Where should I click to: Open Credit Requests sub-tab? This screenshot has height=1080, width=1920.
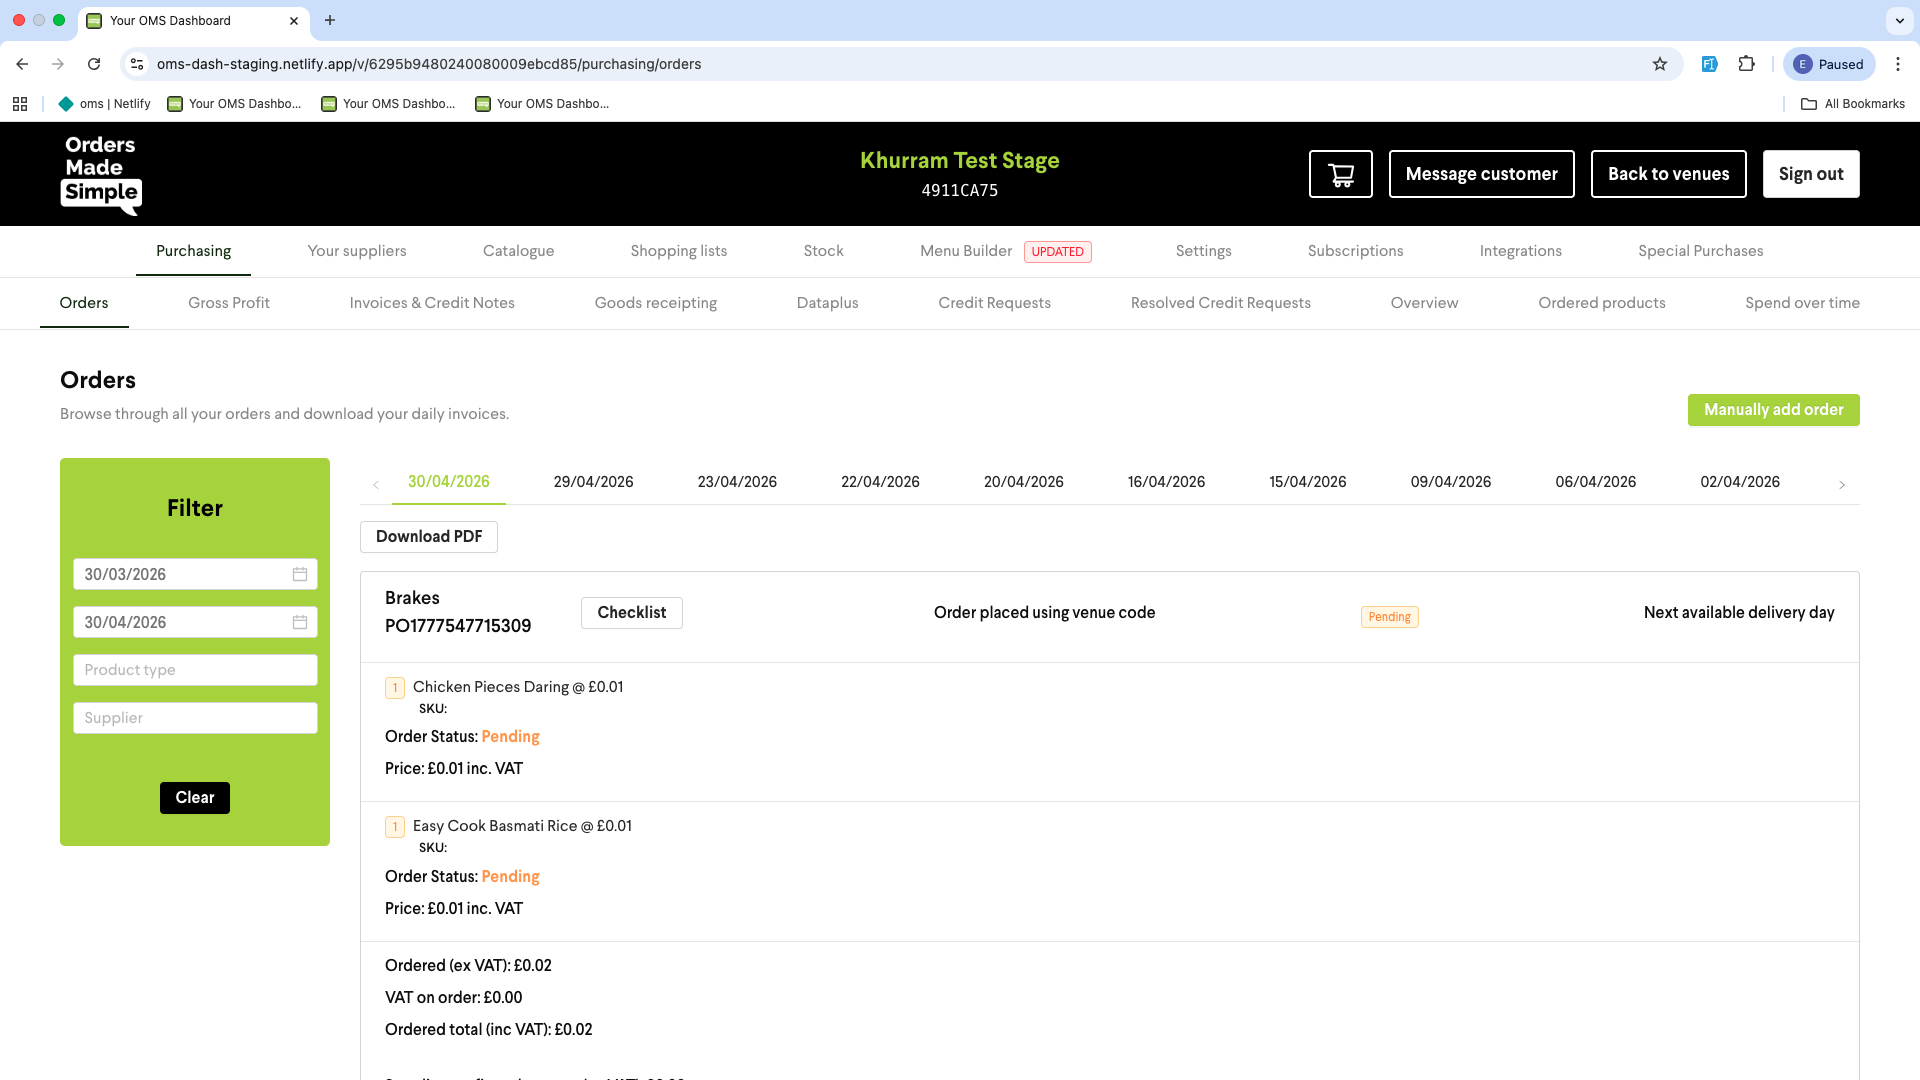994,303
